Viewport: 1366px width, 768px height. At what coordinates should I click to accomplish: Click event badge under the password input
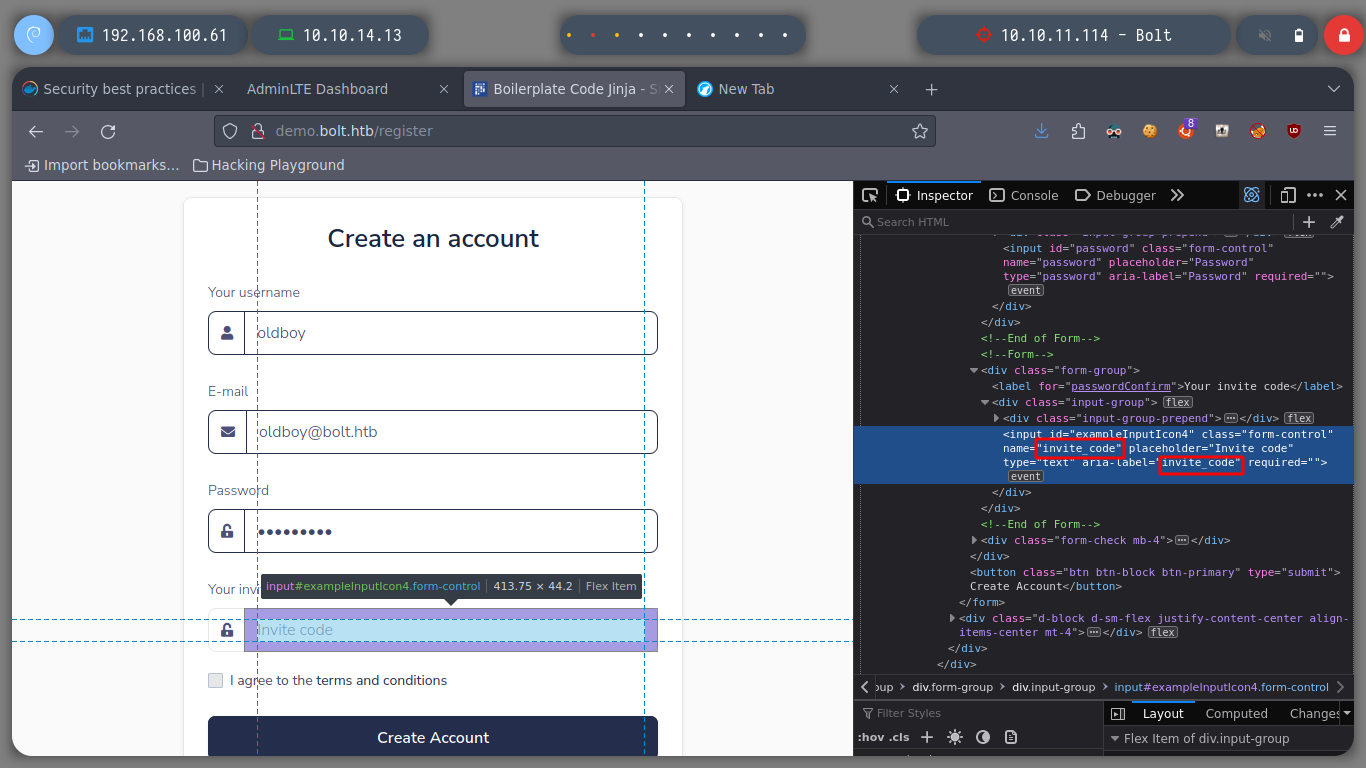[1025, 290]
